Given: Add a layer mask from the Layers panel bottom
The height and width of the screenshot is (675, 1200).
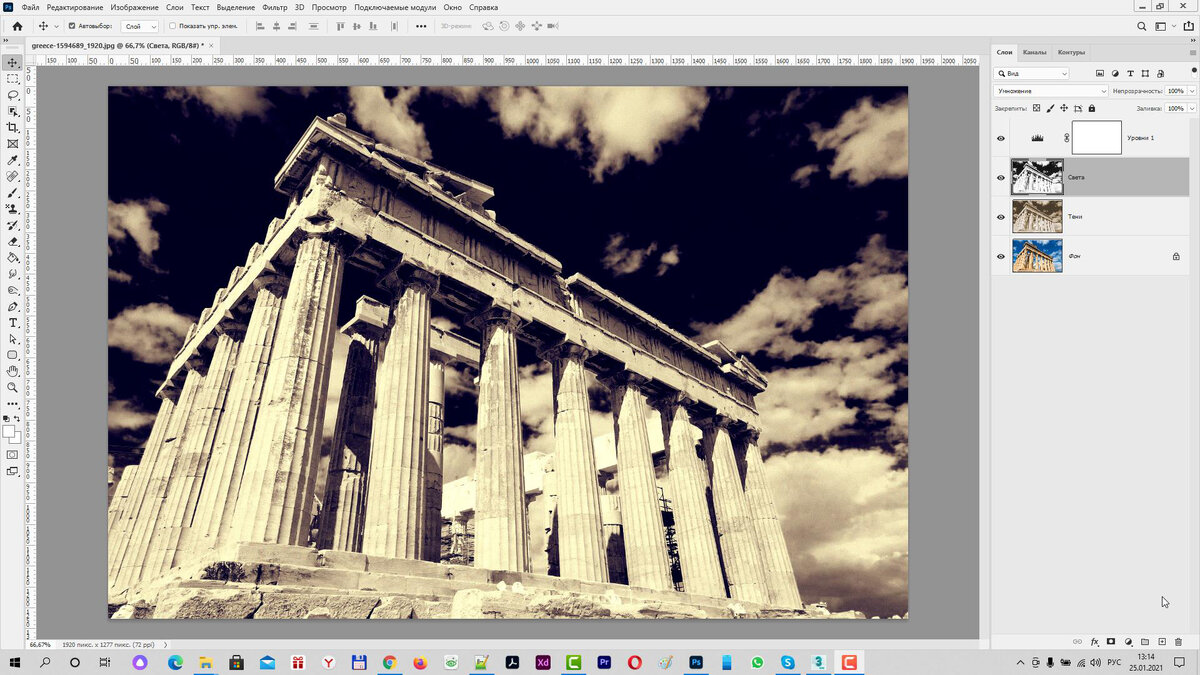Looking at the screenshot, I should [1111, 641].
